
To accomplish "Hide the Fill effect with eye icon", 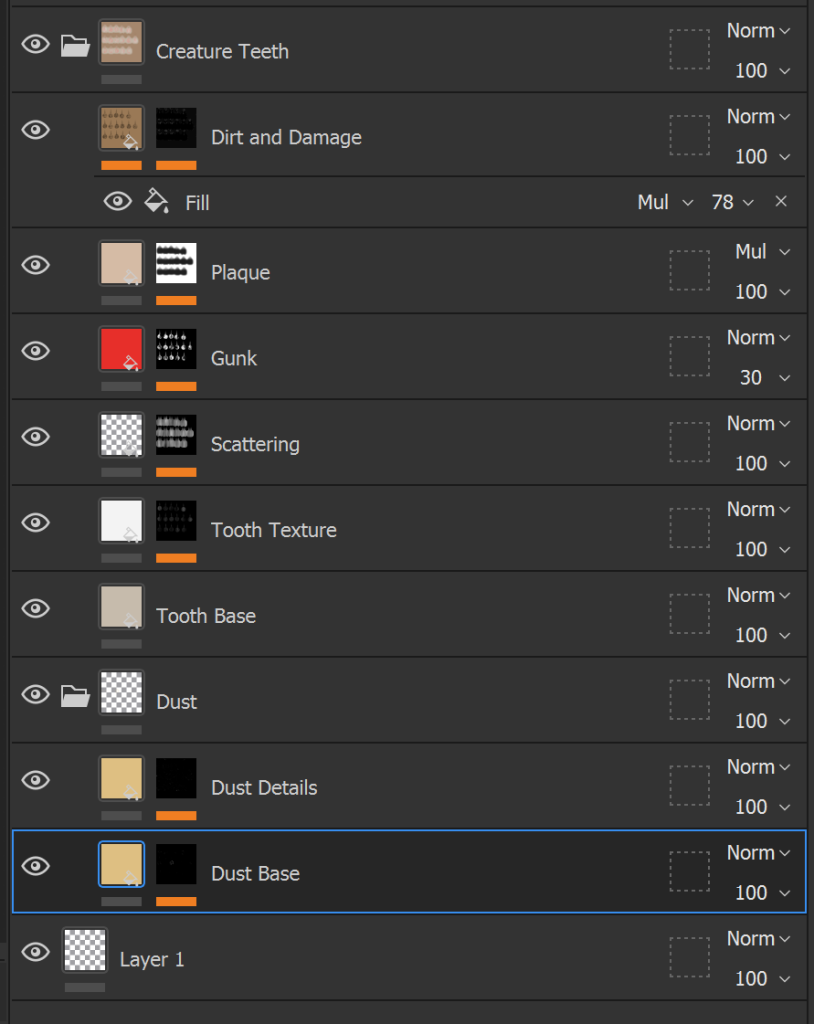I will pos(118,202).
